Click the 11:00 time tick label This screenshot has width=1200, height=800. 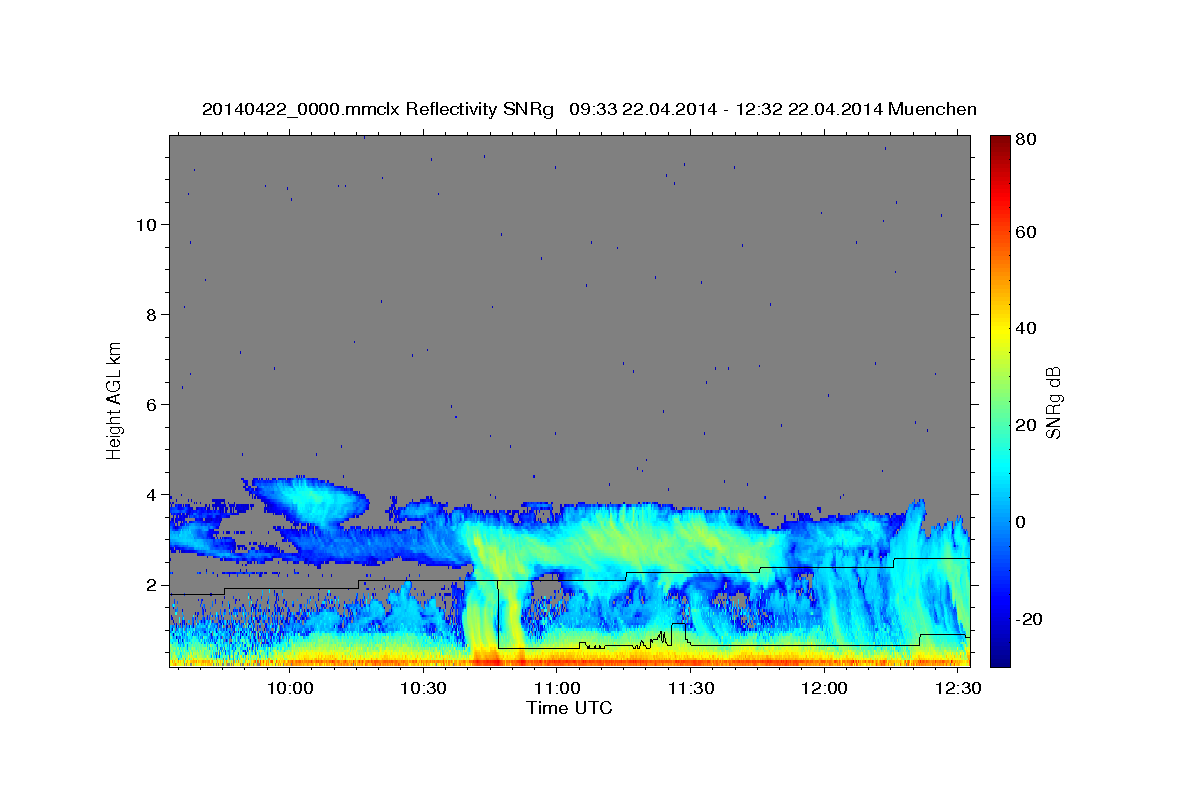coord(556,689)
